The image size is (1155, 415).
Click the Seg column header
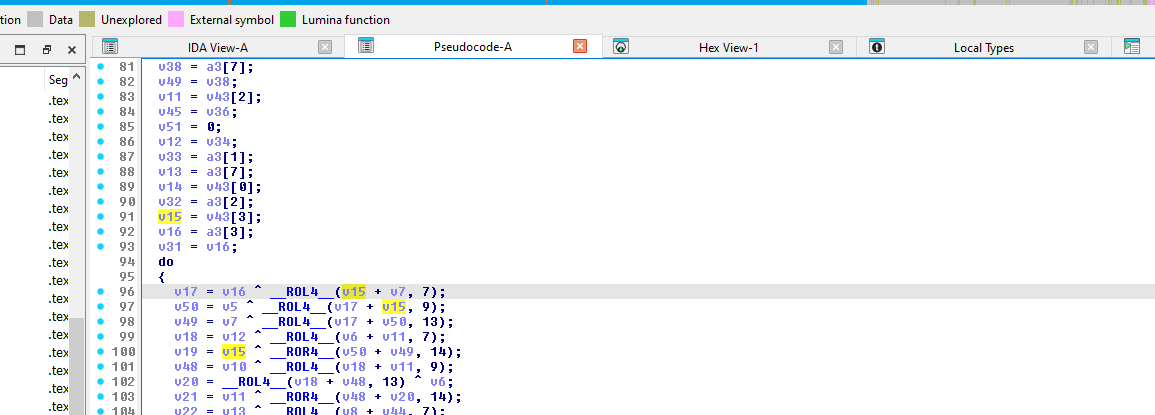tap(58, 80)
